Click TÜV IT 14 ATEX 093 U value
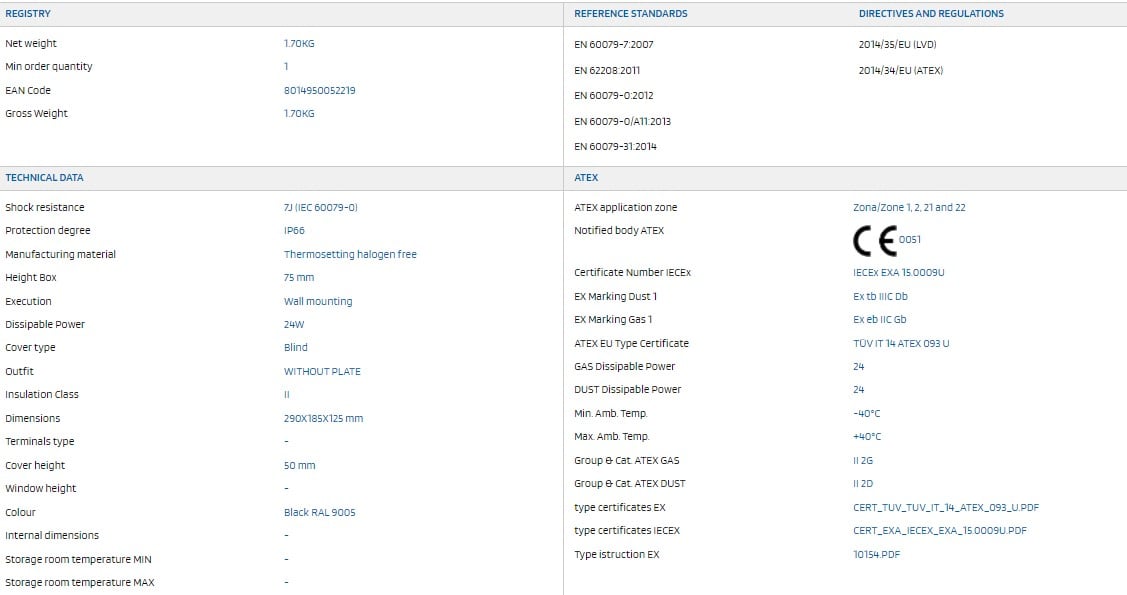The image size is (1127, 595). (901, 343)
